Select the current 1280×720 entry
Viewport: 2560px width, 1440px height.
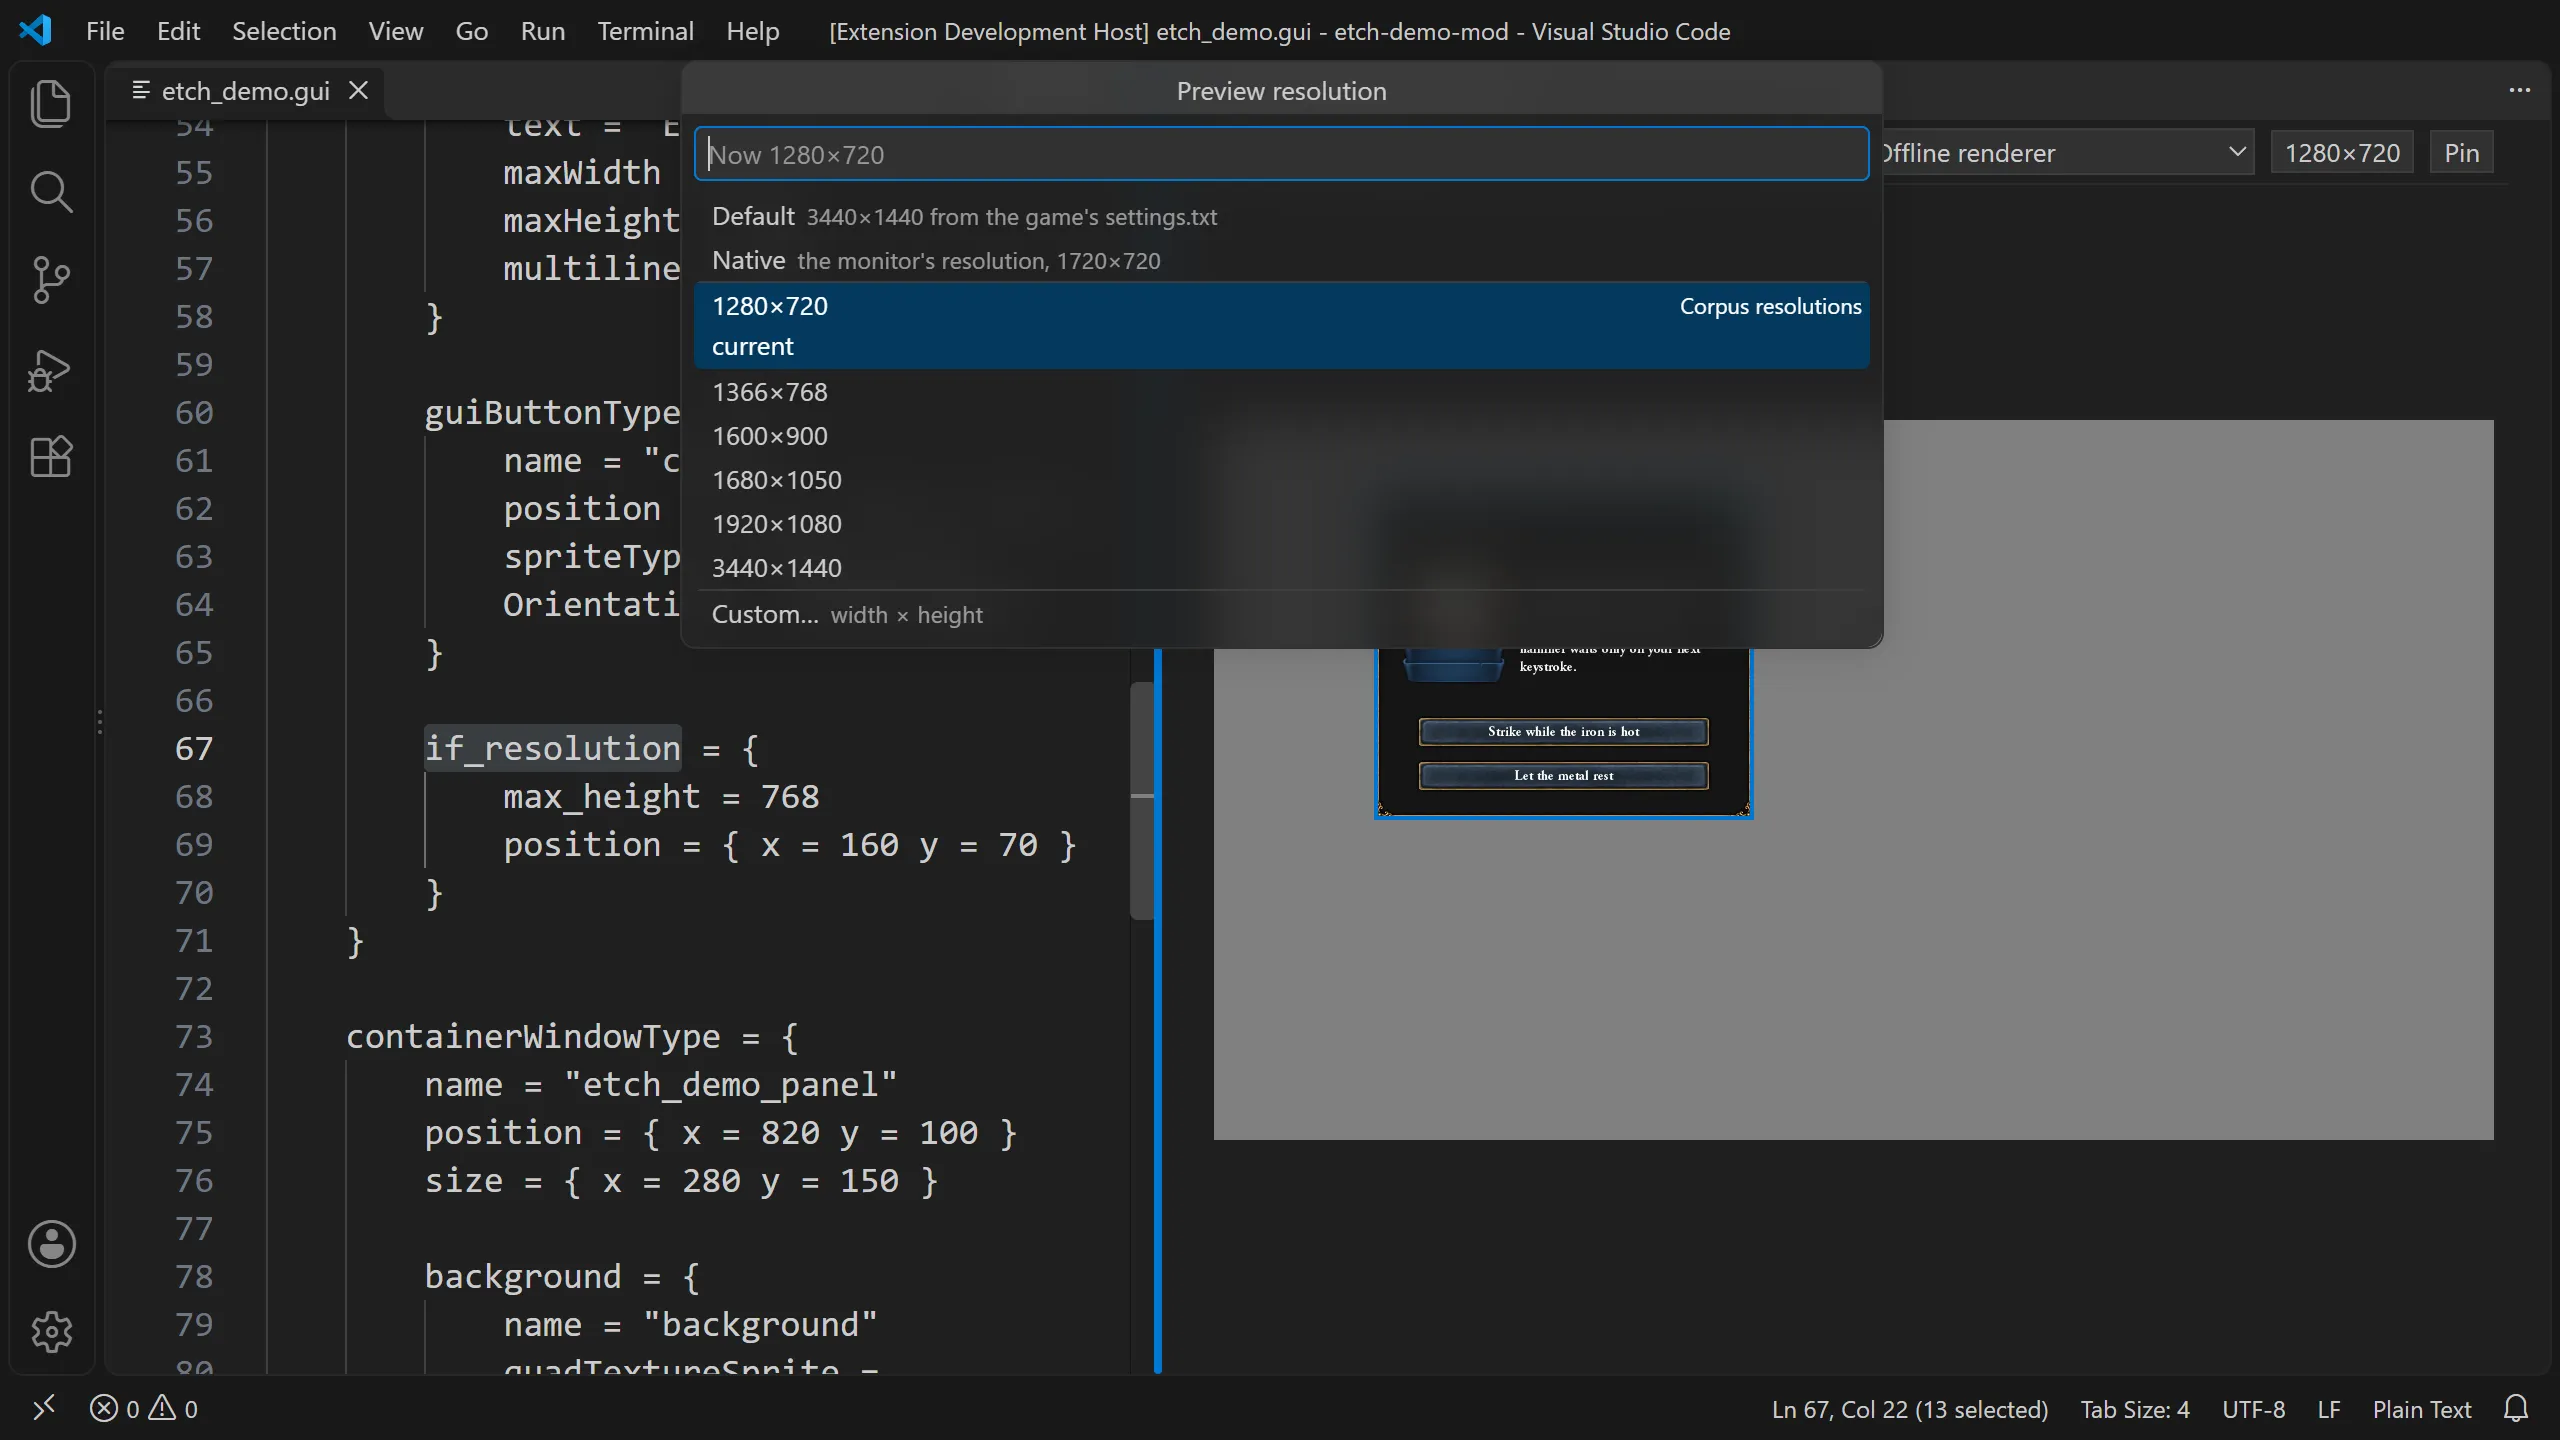tap(1281, 326)
